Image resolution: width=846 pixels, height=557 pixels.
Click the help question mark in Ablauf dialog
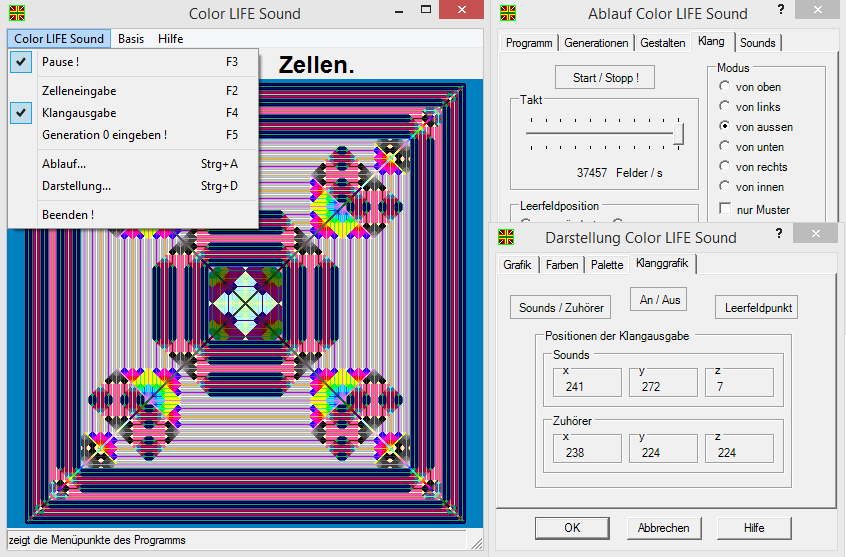781,9
